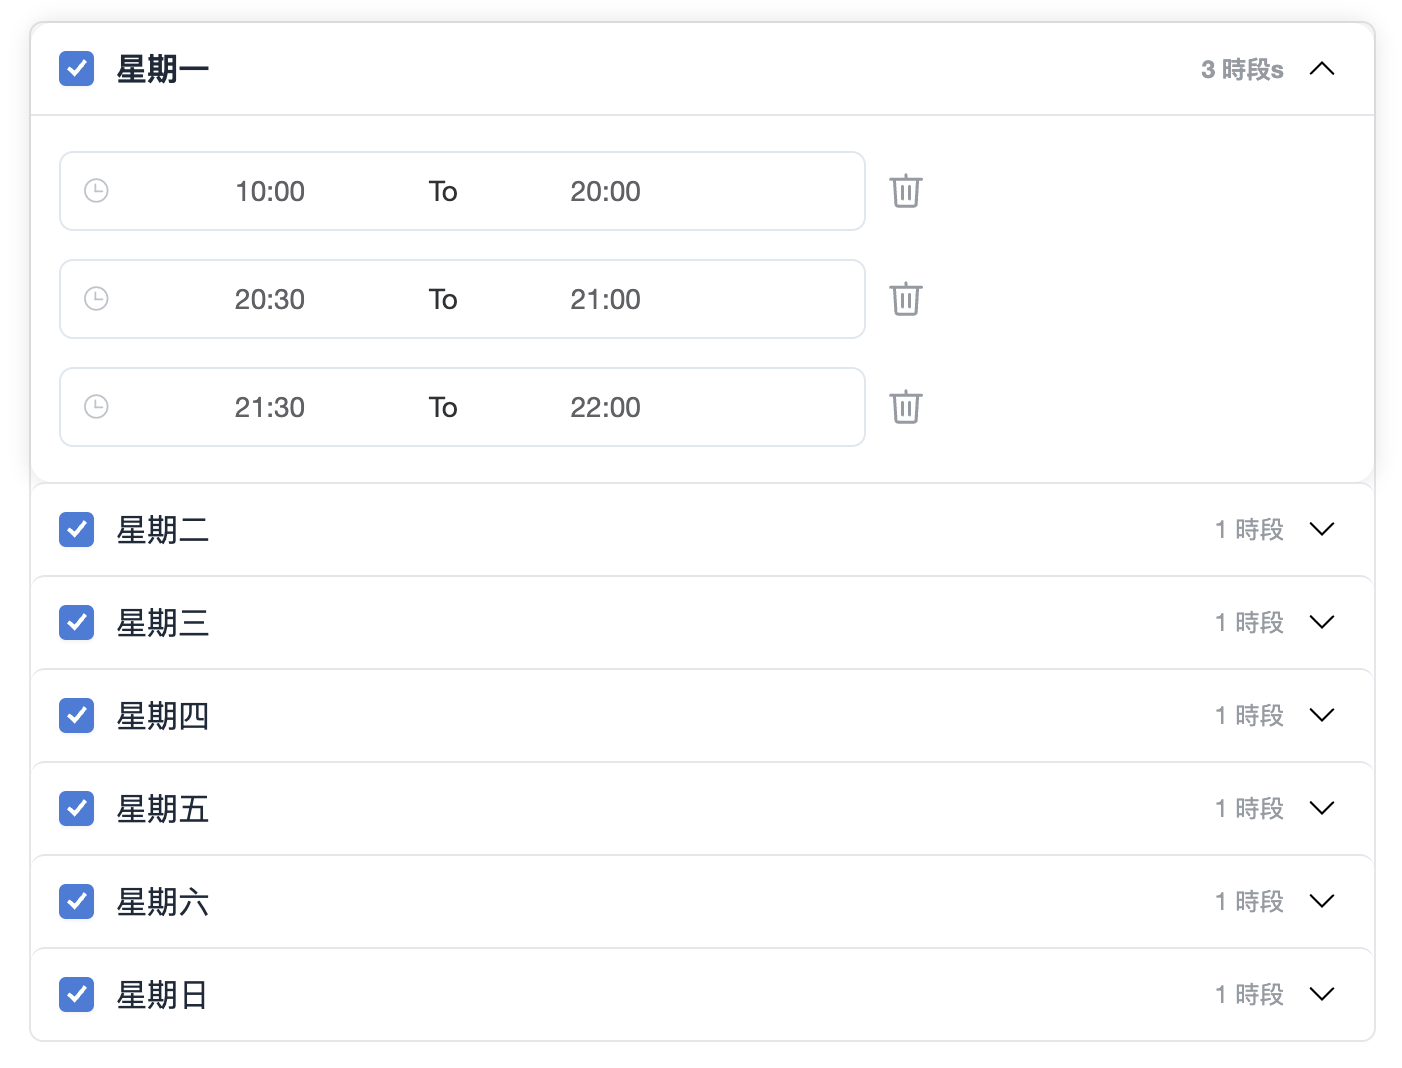Uncheck the 星期一 checkbox
The width and height of the screenshot is (1402, 1068).
coord(77,69)
